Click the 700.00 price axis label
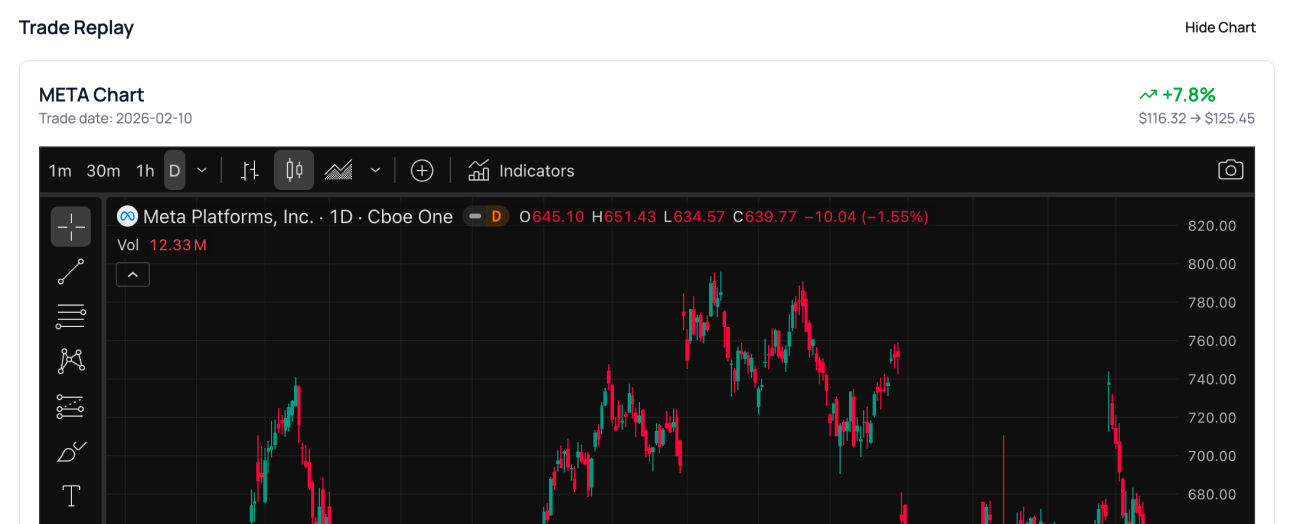This screenshot has height=524, width=1301. (x=1212, y=456)
